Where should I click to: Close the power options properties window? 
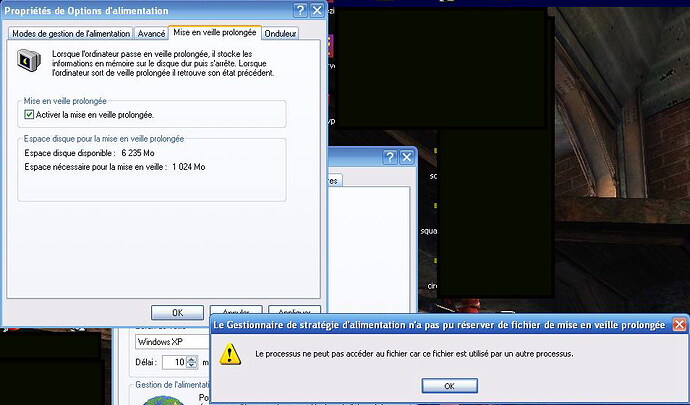pyautogui.click(x=318, y=10)
